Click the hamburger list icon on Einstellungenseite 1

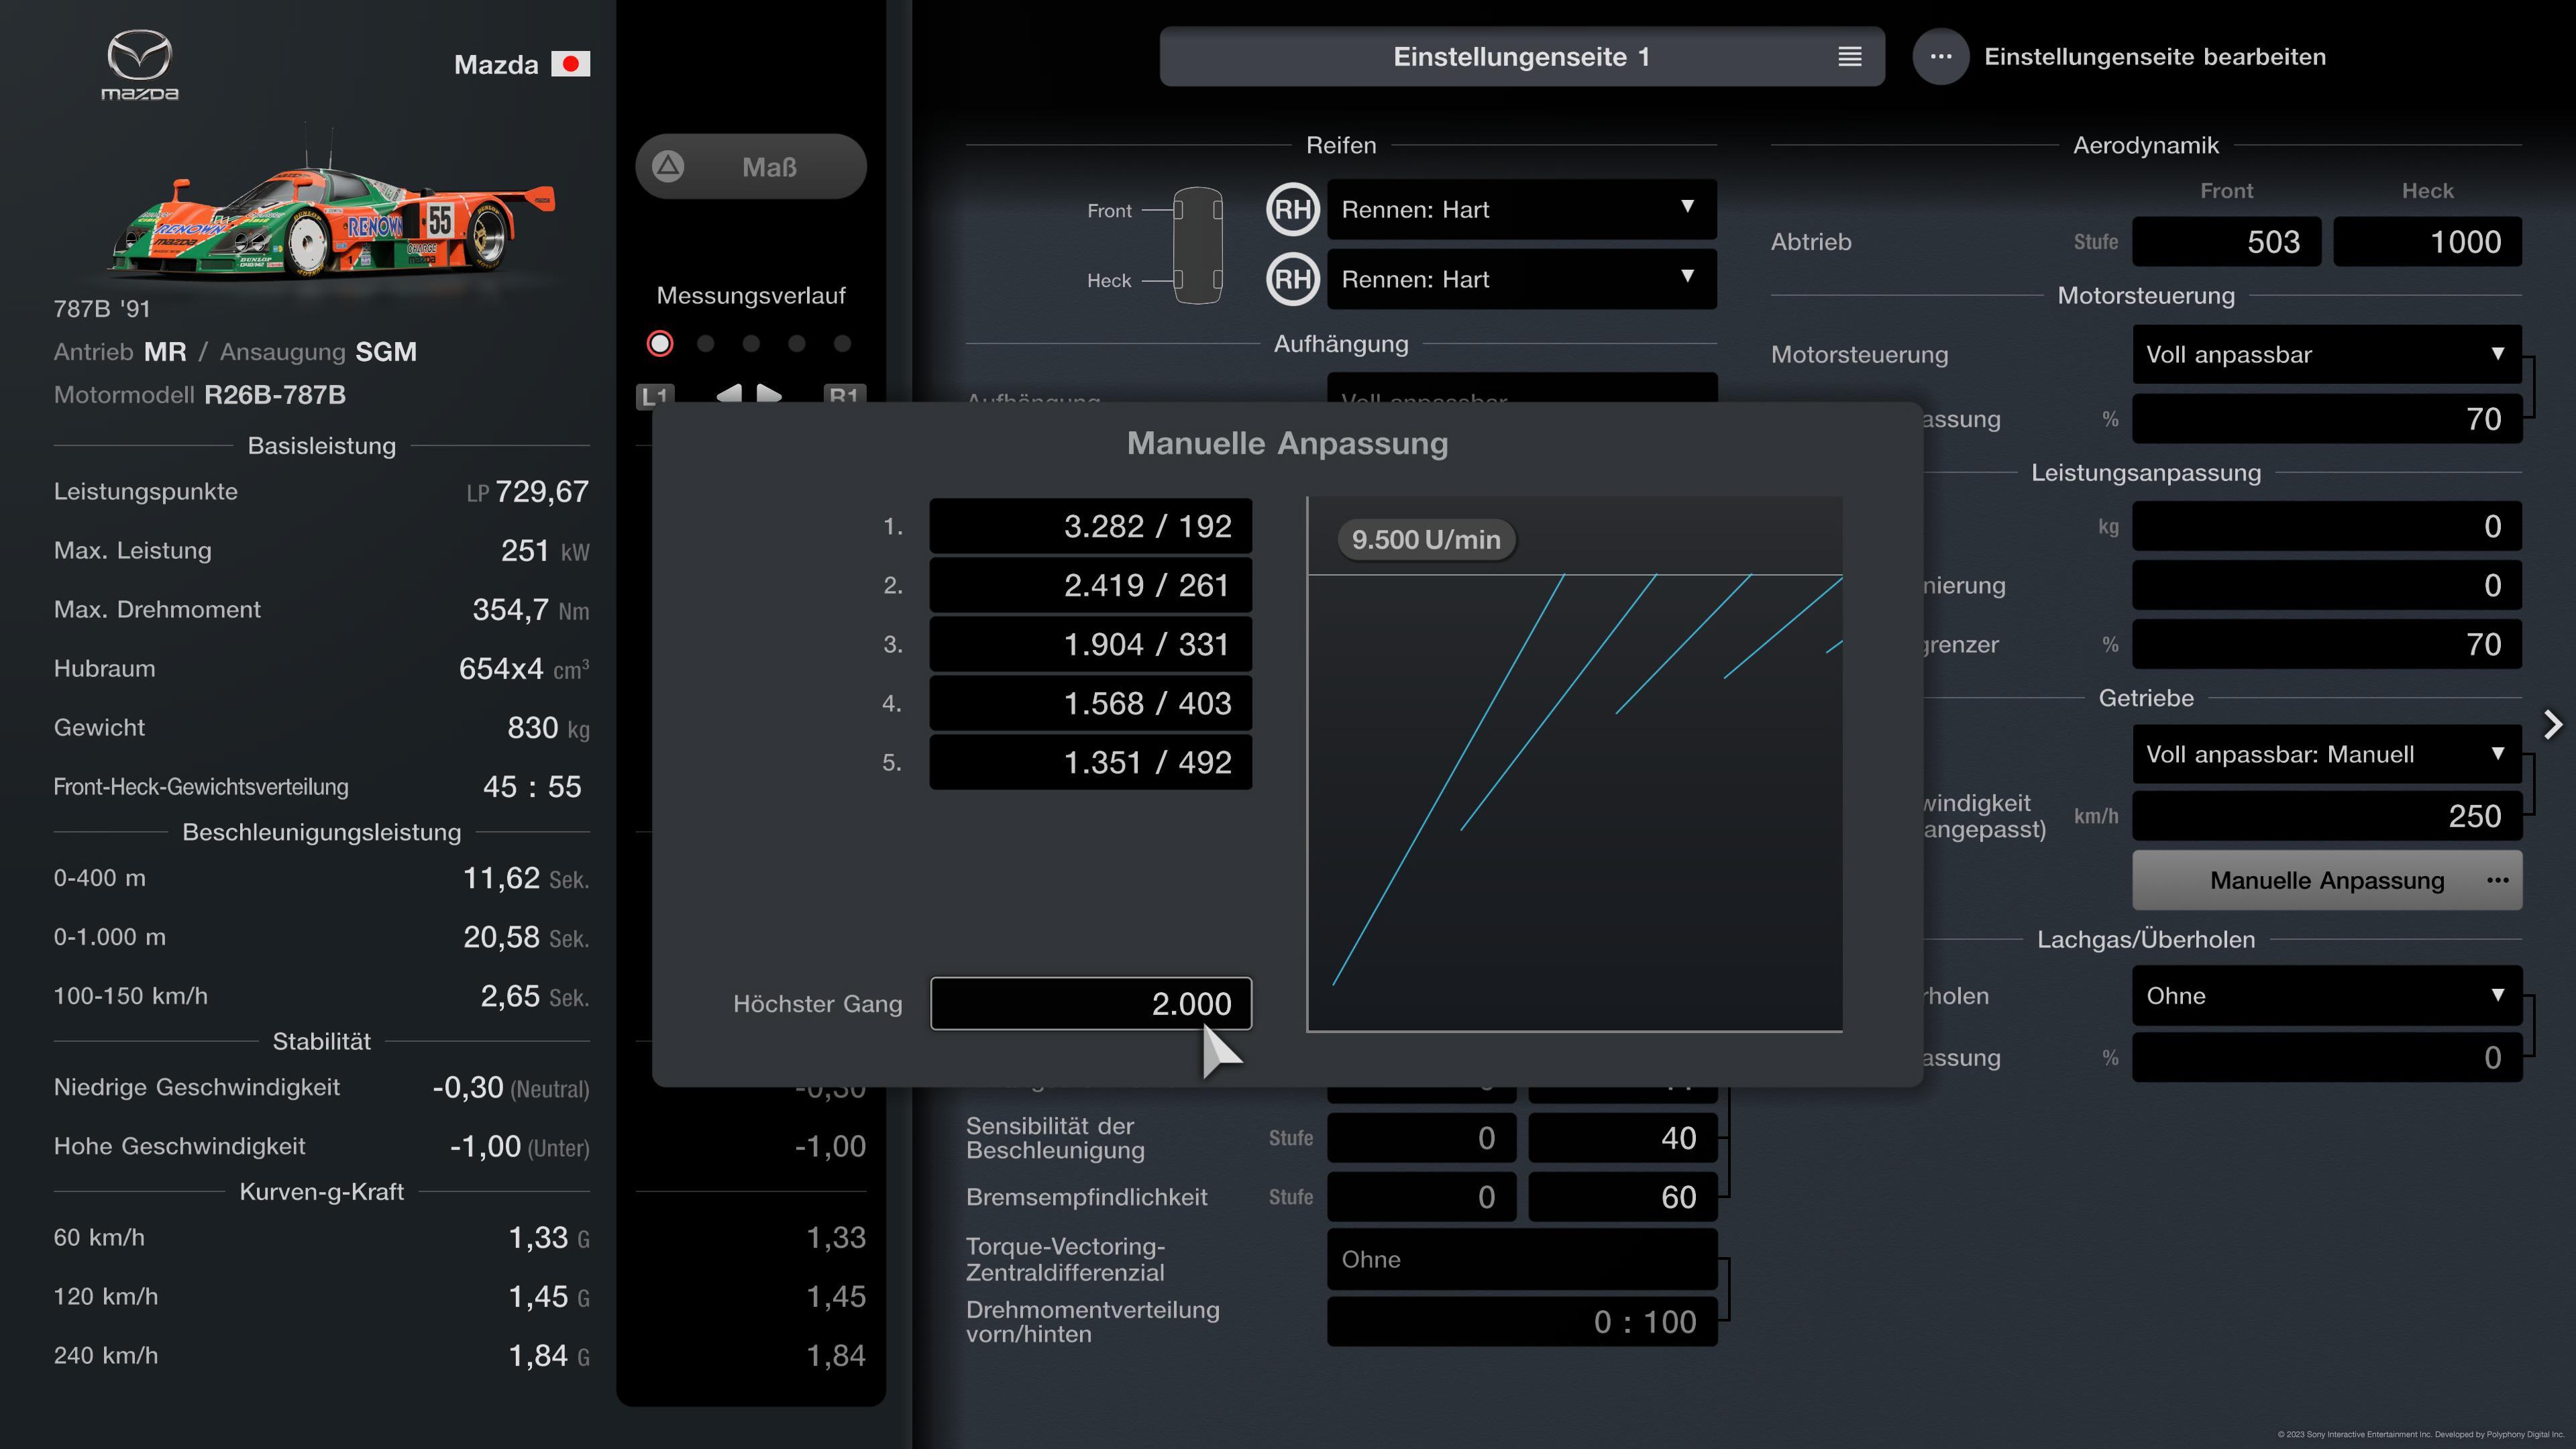click(1850, 57)
